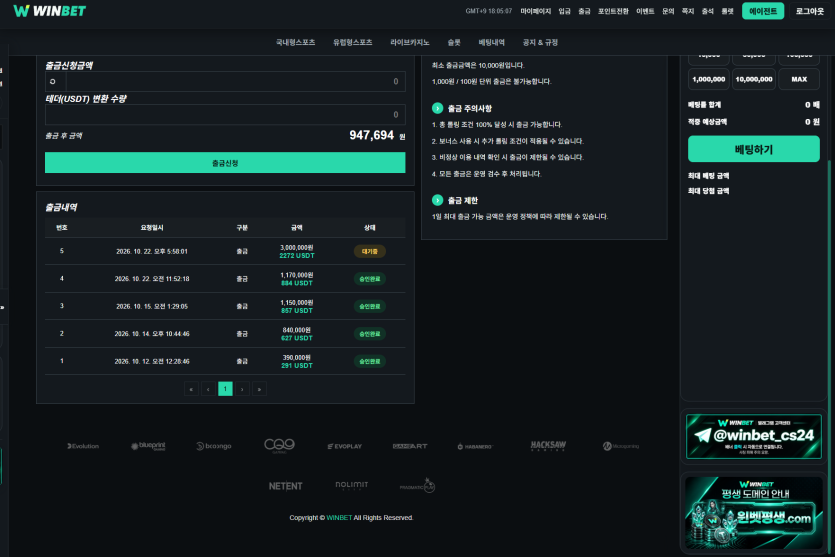Open the 라이브카지노 menu tab
This screenshot has width=835, height=557.
point(410,43)
